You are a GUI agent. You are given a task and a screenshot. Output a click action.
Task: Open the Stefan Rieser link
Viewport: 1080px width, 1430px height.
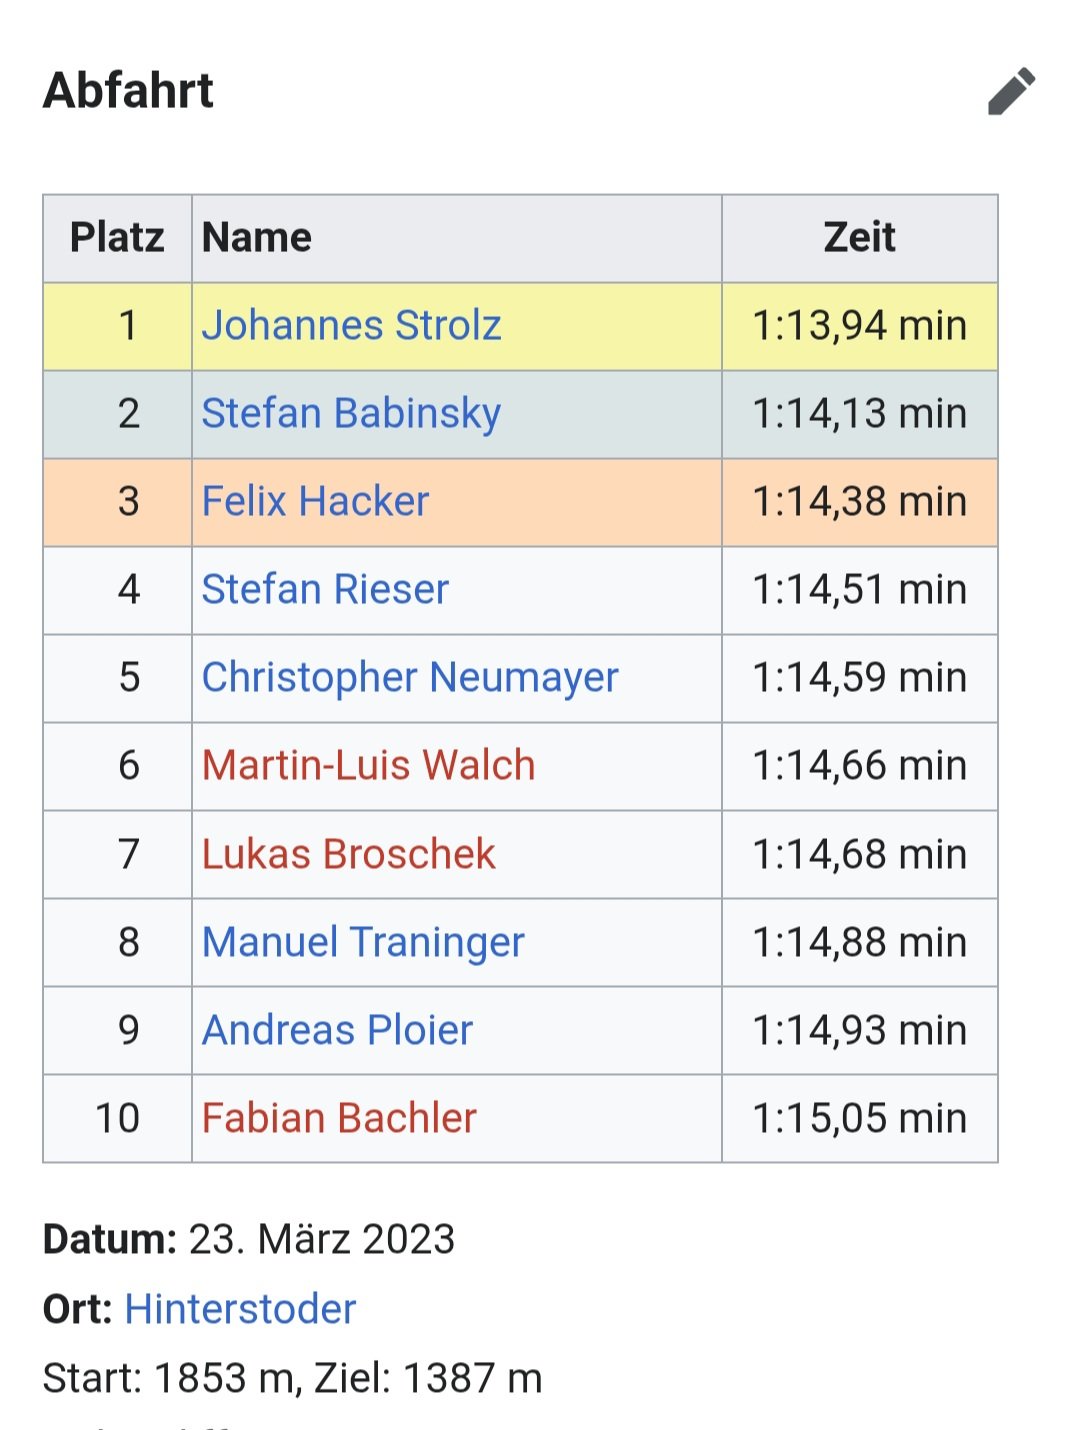click(x=325, y=590)
